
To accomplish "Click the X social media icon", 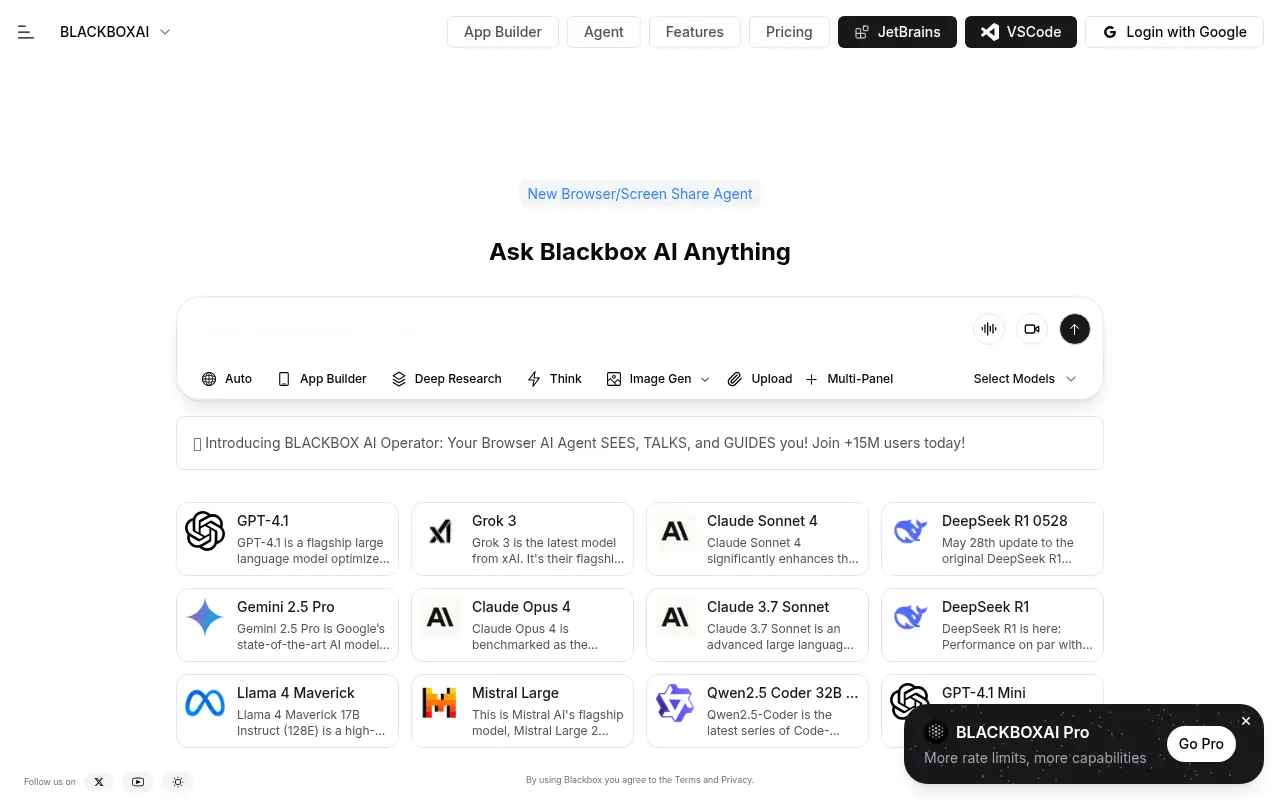I will 99,781.
